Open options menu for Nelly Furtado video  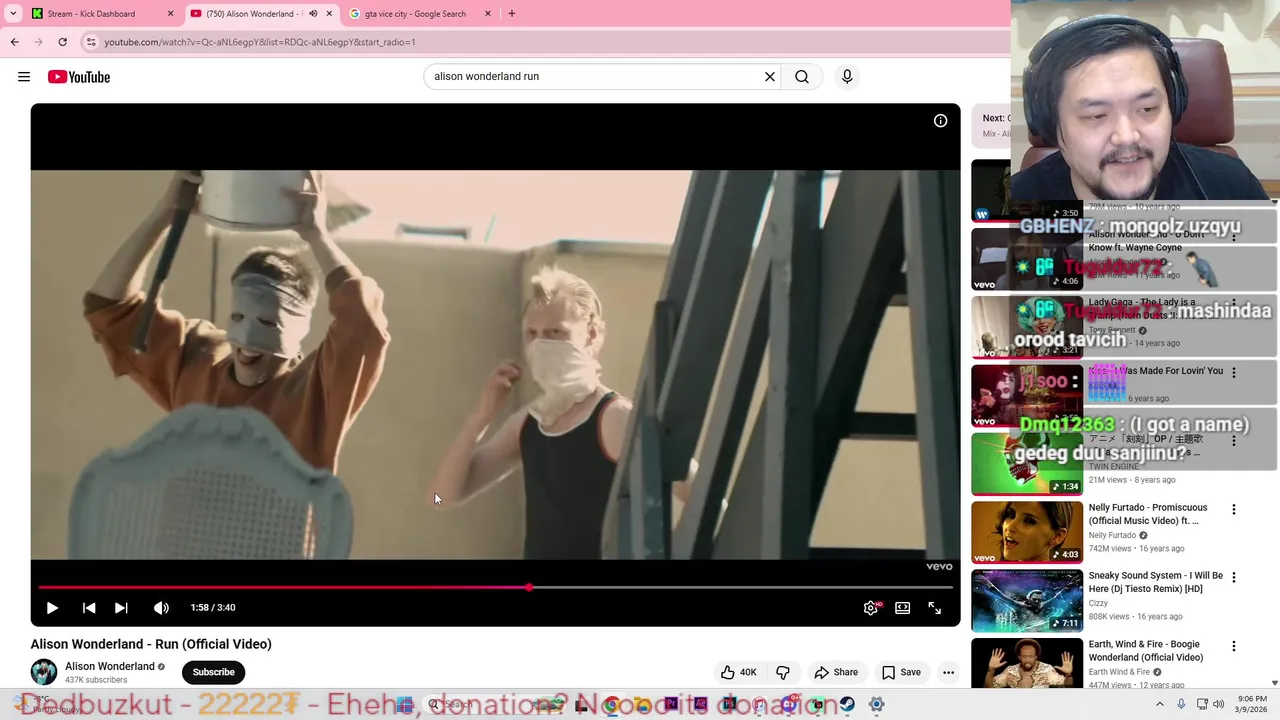(1233, 509)
